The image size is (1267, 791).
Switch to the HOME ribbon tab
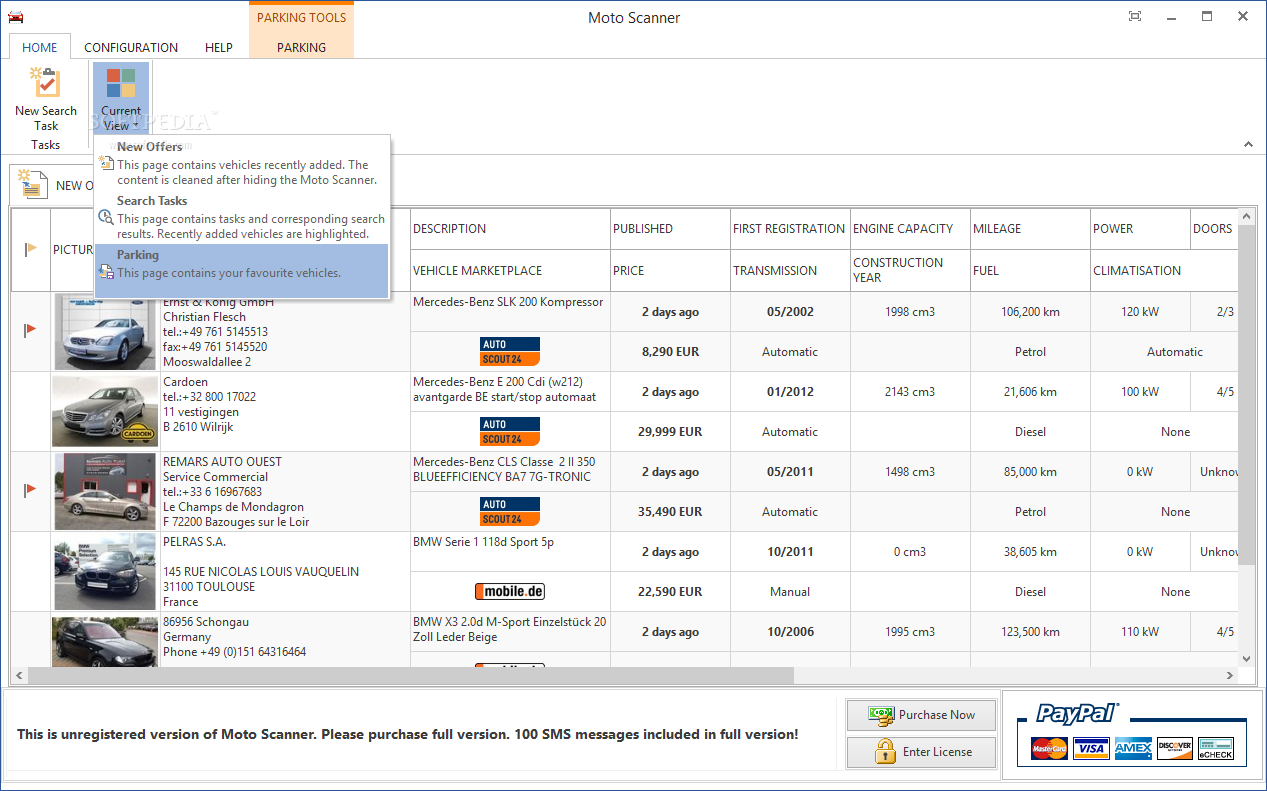coord(40,47)
